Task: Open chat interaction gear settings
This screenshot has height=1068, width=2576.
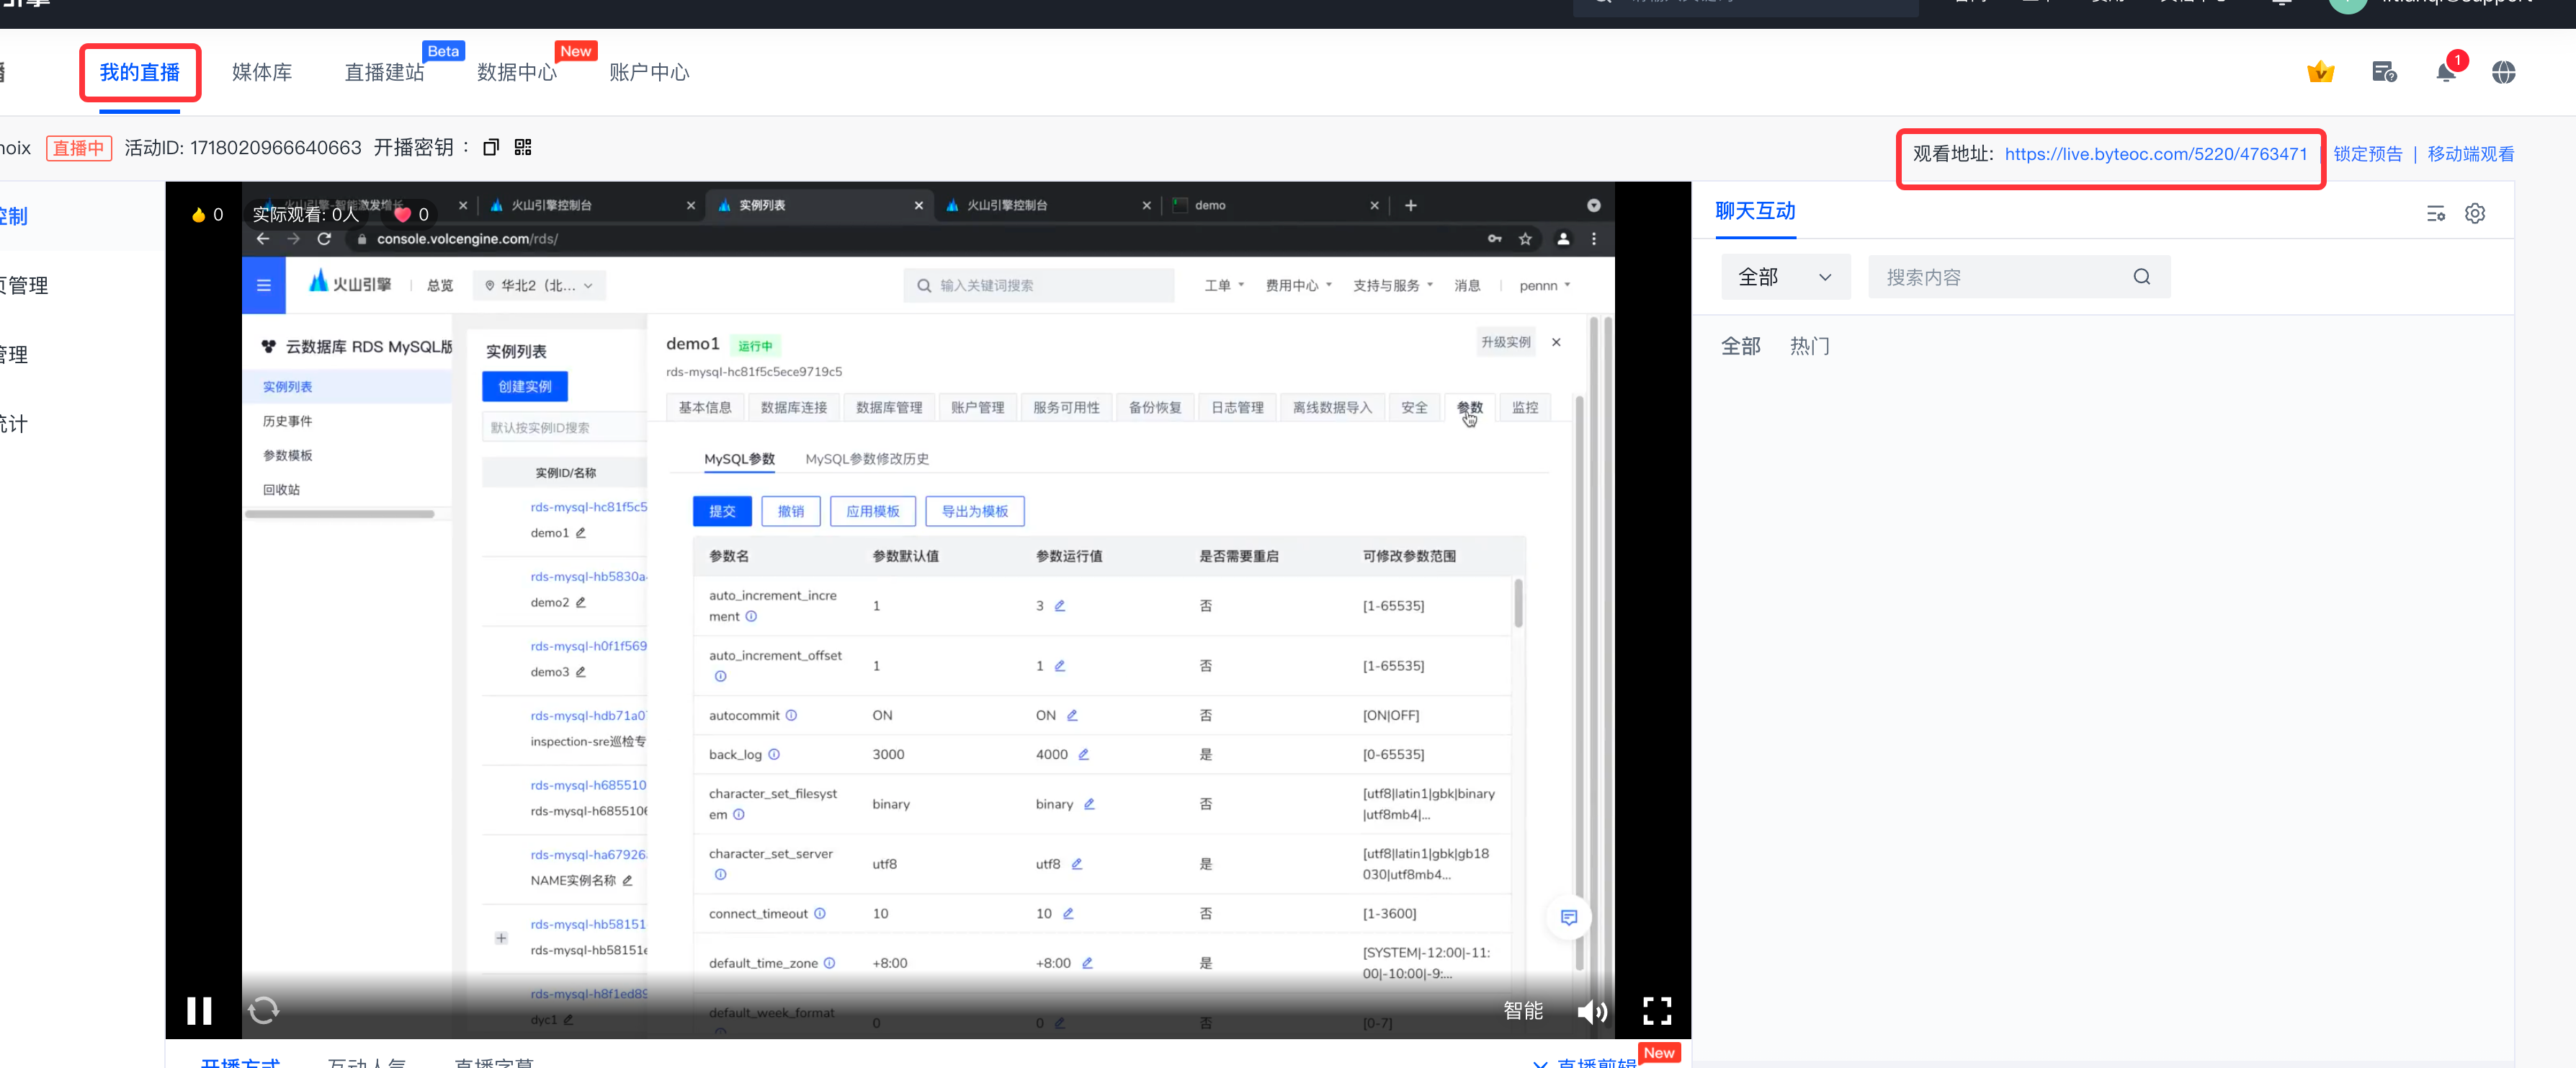Action: tap(2475, 213)
